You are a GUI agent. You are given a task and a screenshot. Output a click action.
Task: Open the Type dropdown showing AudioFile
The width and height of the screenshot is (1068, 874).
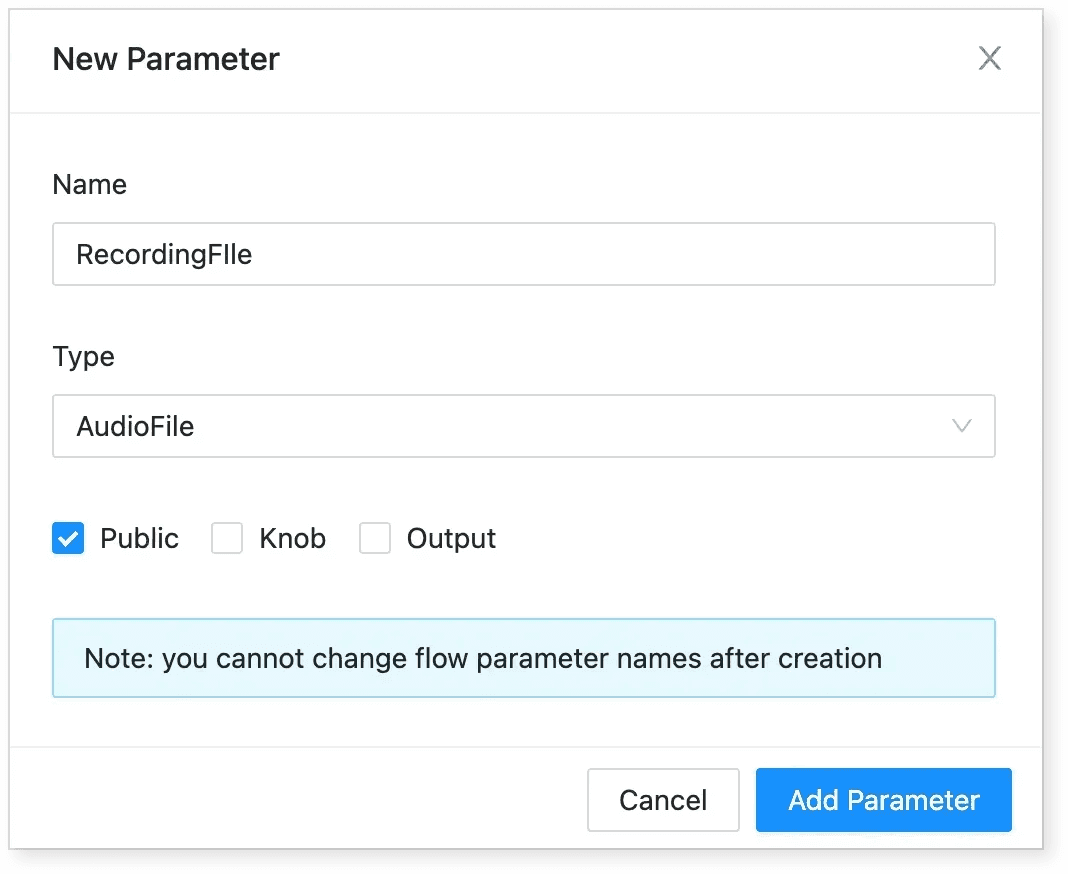tap(523, 426)
